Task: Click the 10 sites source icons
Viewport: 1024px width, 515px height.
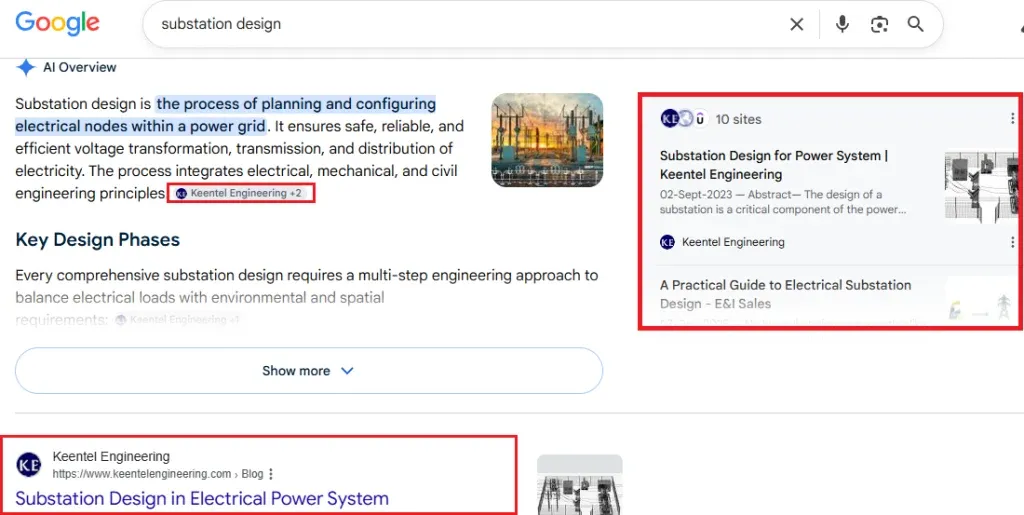Action: pos(684,119)
